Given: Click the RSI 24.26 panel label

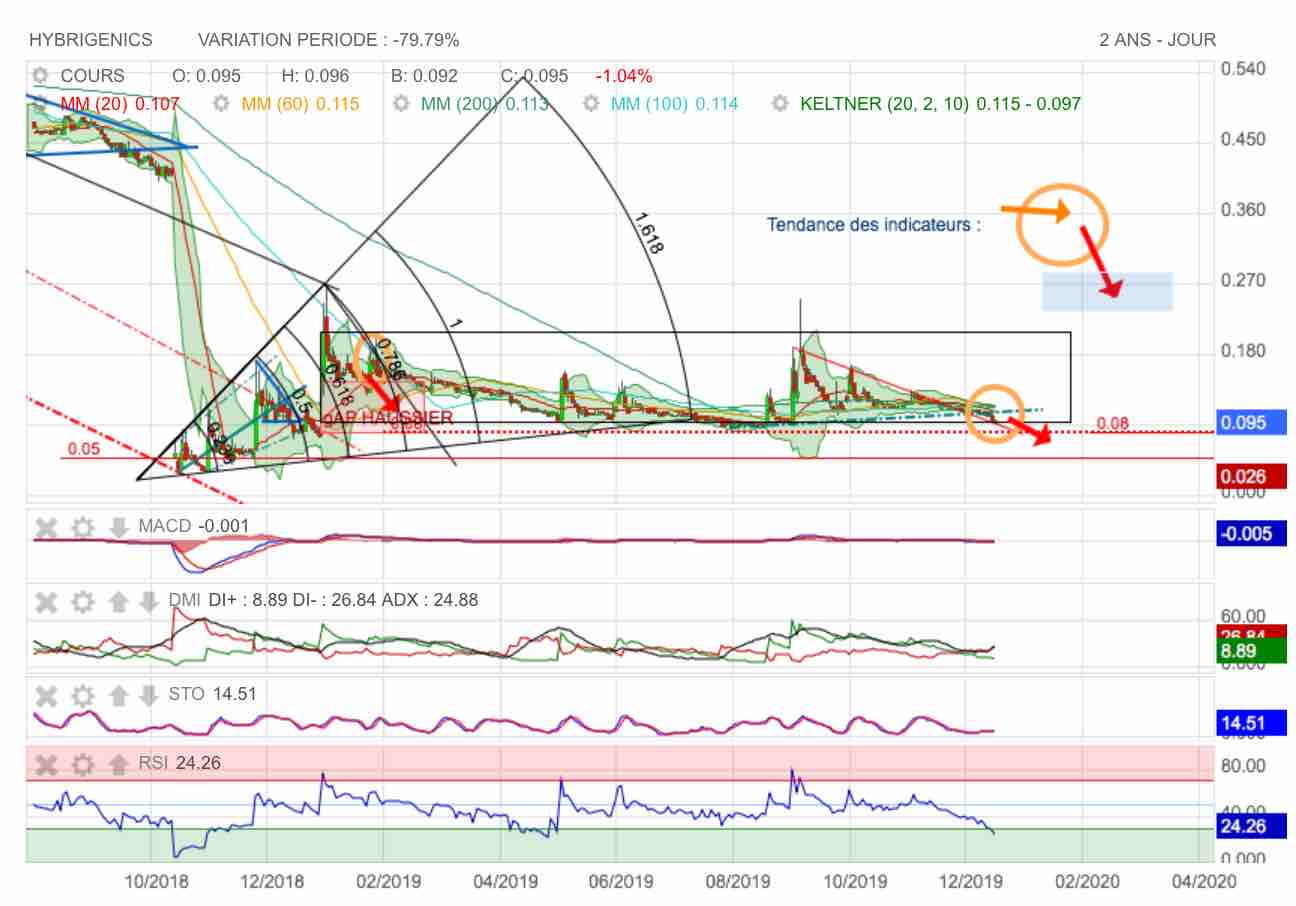Looking at the screenshot, I should 180,765.
